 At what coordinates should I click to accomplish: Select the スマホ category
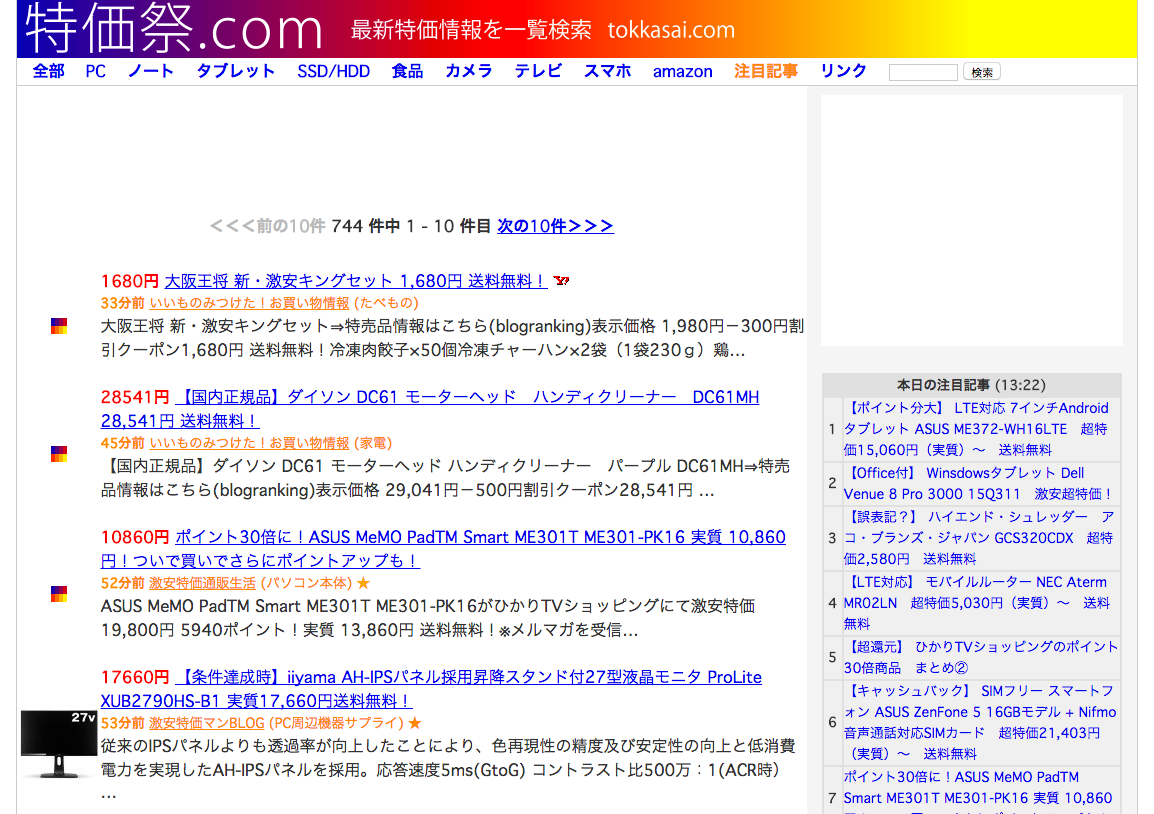click(x=607, y=71)
